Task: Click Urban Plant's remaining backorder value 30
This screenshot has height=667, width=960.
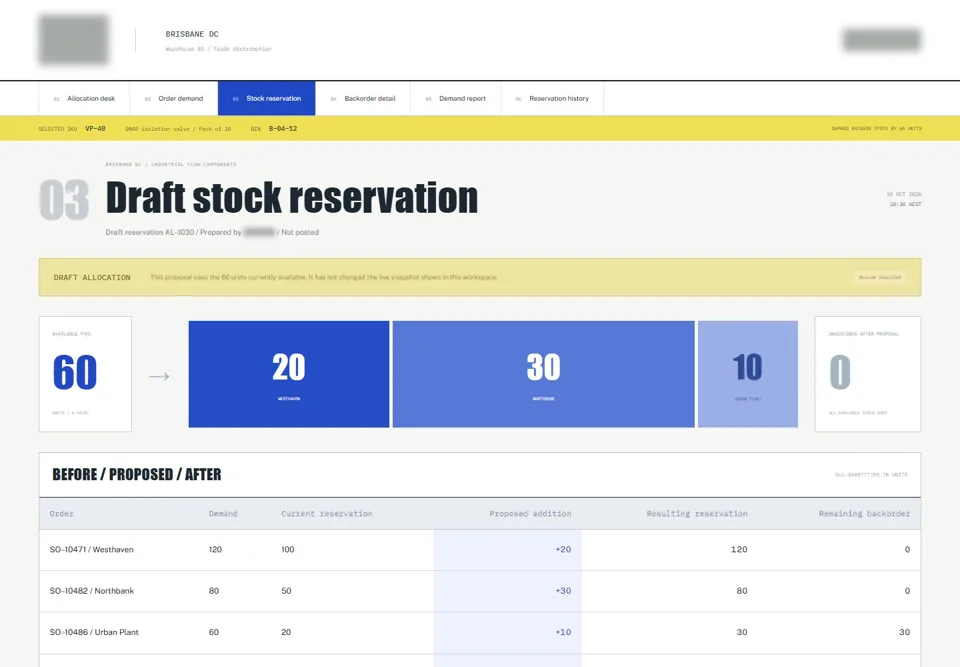Action: [x=904, y=632]
